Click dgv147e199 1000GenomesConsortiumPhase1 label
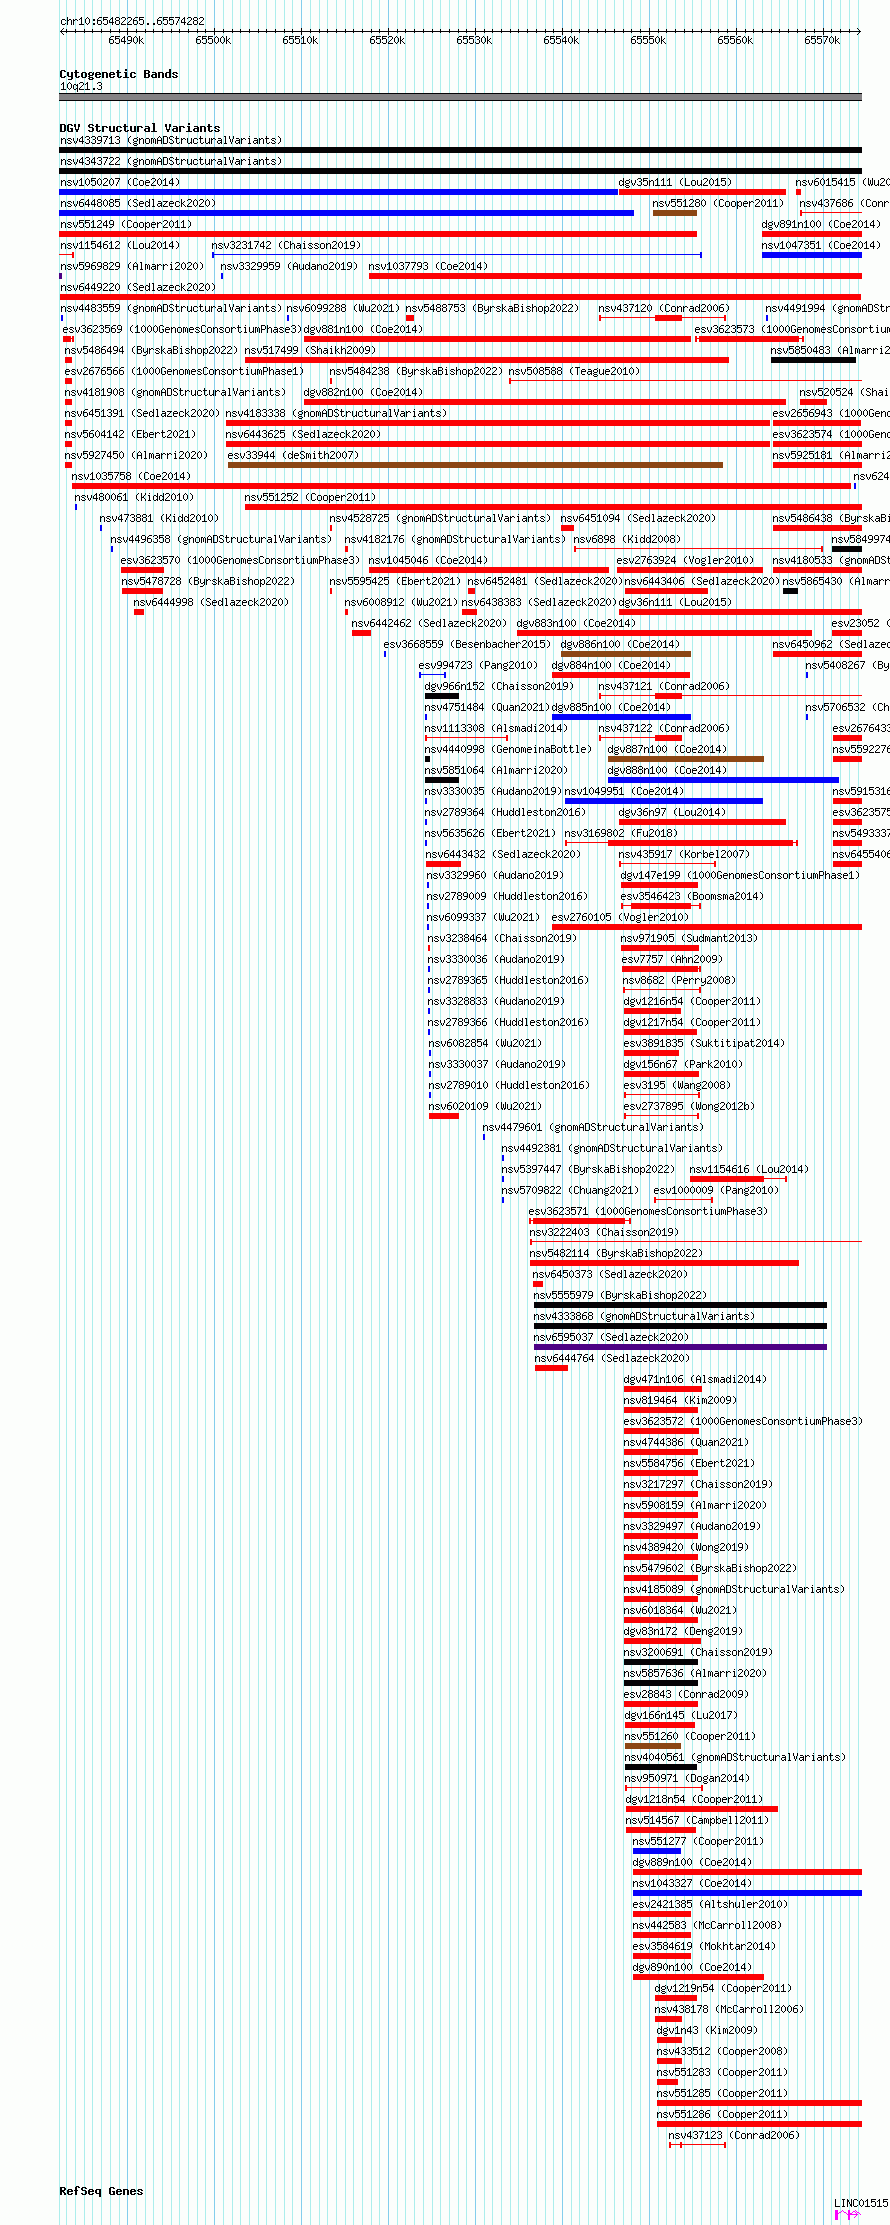 tap(740, 875)
